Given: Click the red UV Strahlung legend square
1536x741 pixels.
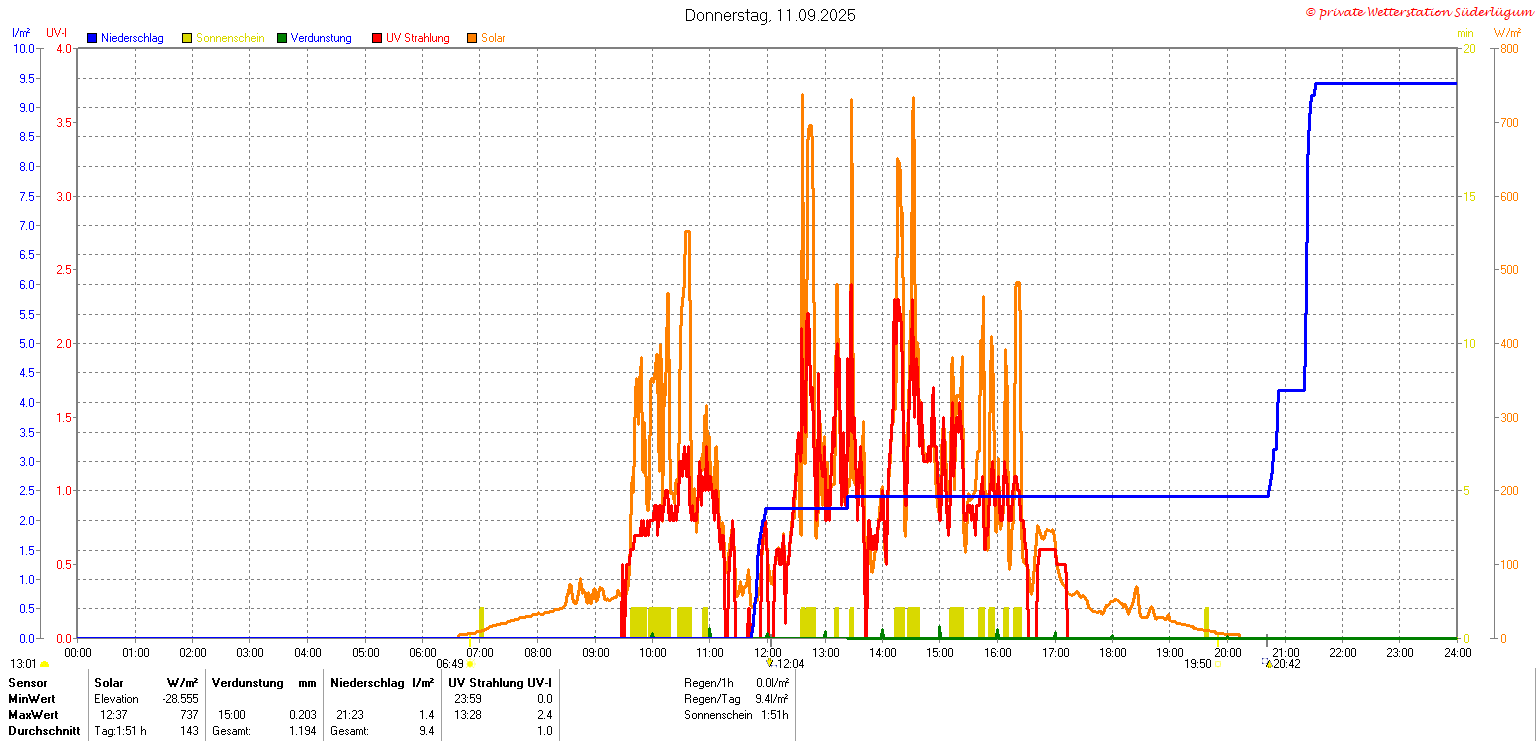Looking at the screenshot, I should tap(377, 38).
